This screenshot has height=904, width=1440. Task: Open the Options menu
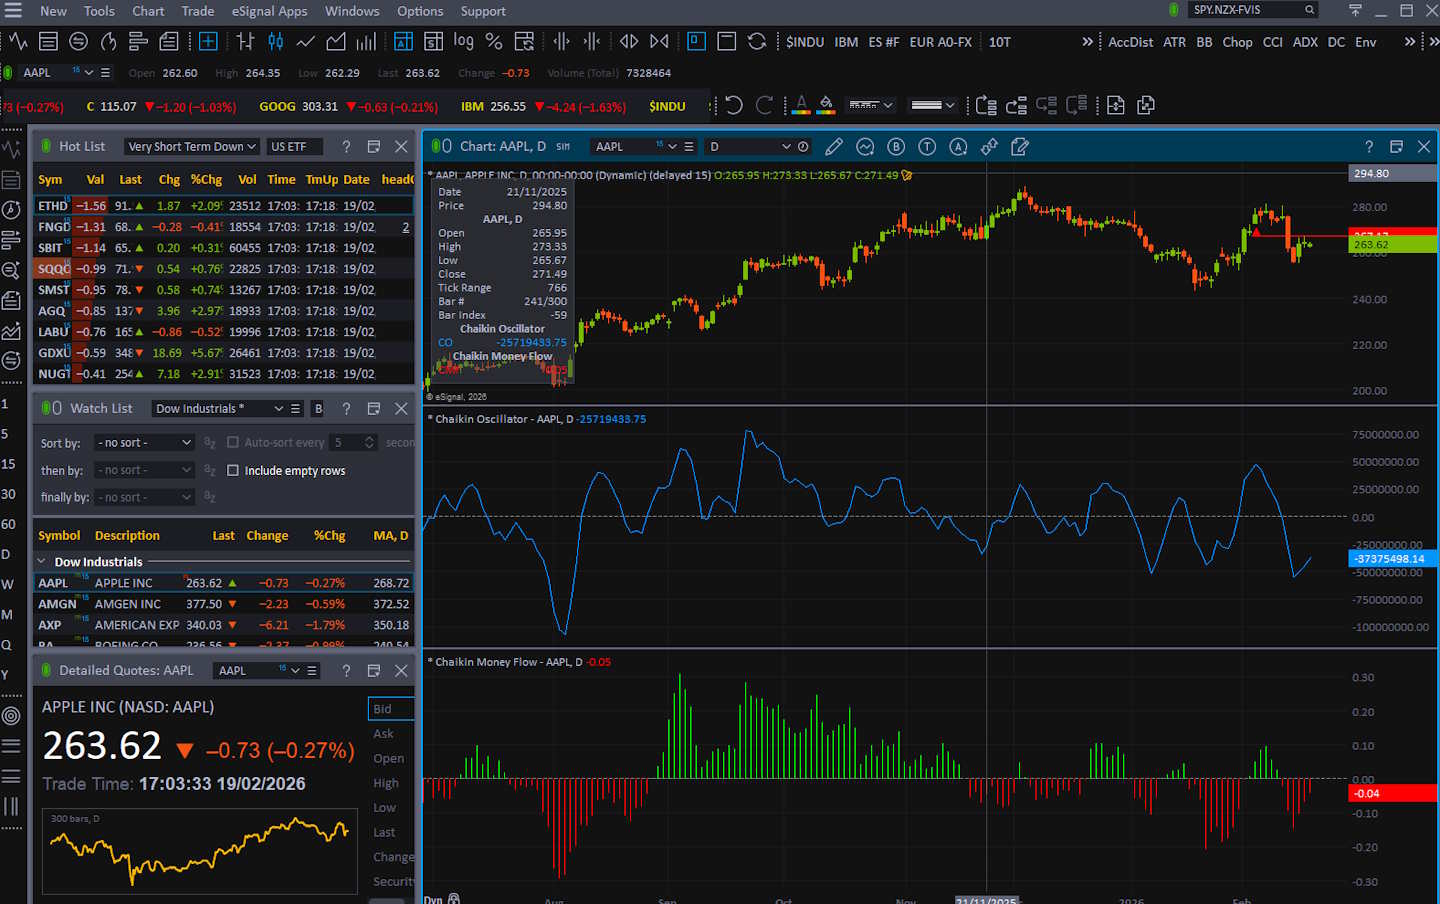click(x=420, y=11)
